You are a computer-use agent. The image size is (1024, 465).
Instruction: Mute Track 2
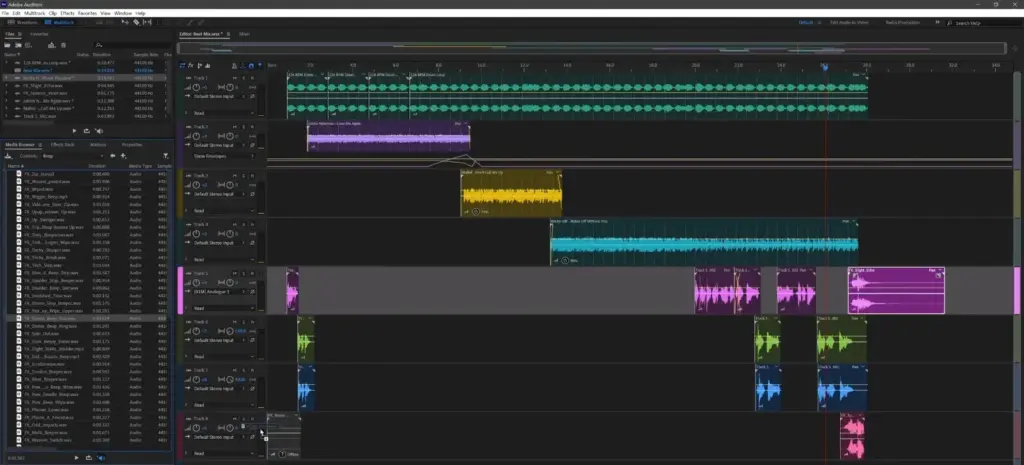click(x=235, y=127)
